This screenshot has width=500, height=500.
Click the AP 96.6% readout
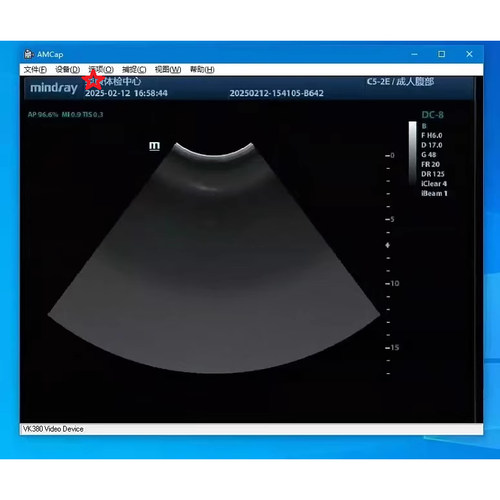(43, 115)
